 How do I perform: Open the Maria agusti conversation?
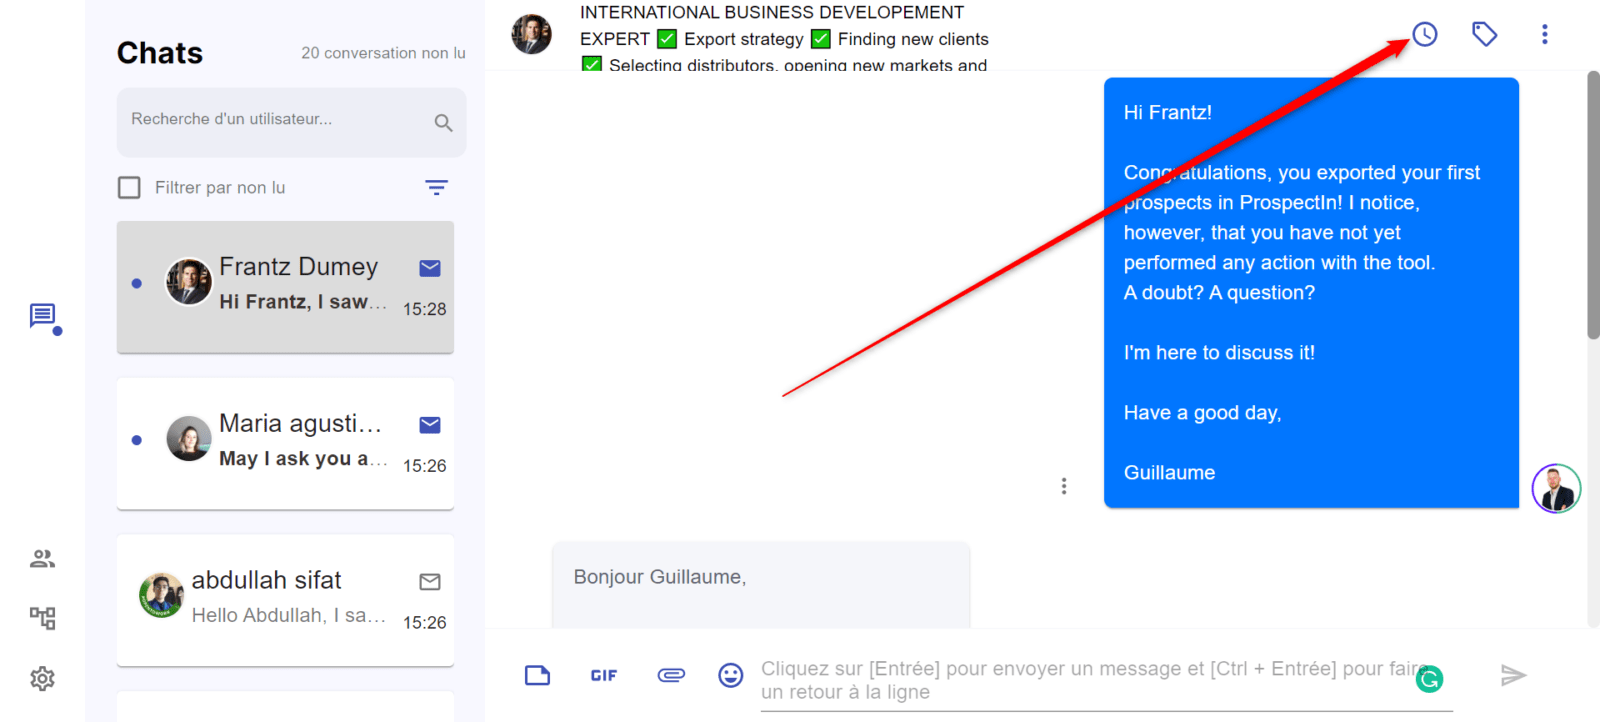coord(285,443)
